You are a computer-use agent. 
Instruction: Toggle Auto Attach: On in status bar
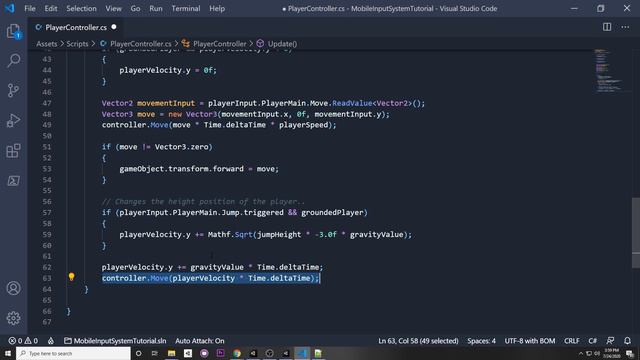click(200, 341)
